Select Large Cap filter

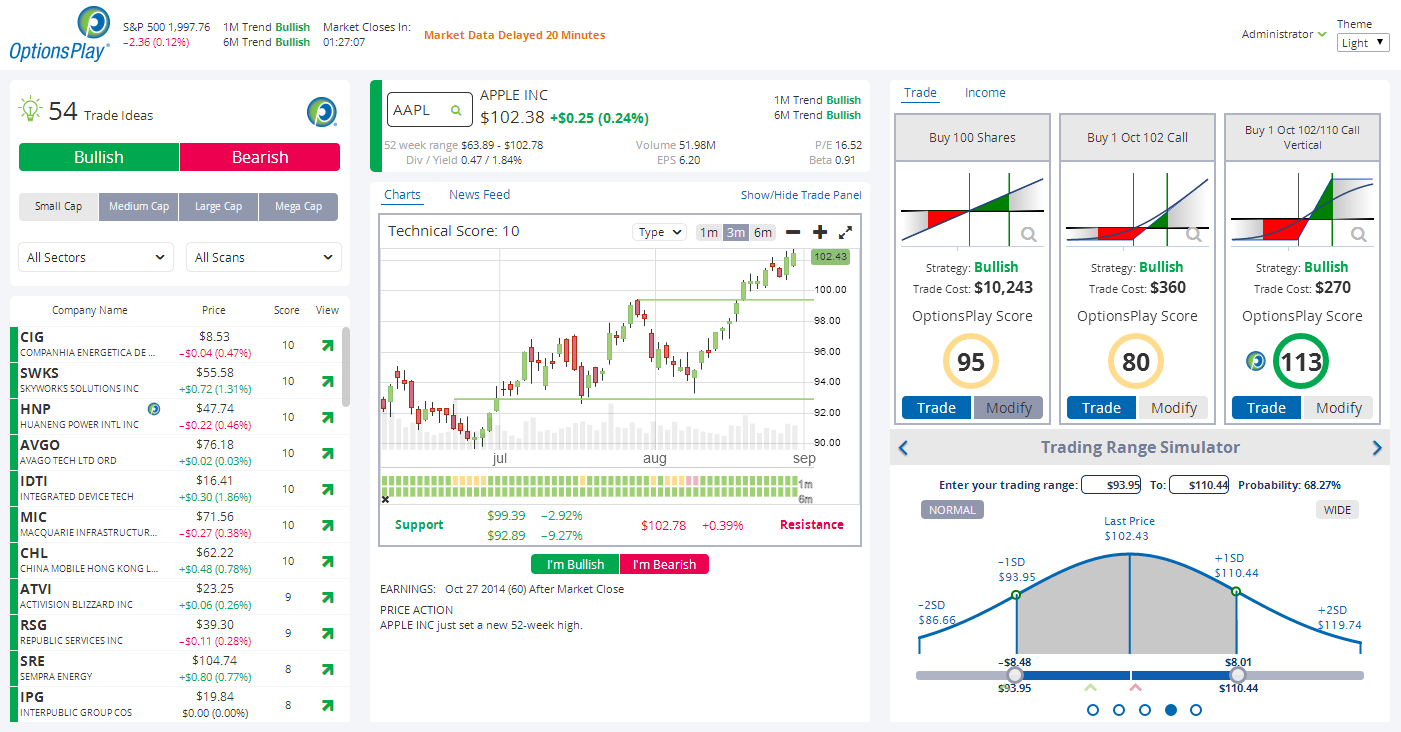[x=219, y=206]
